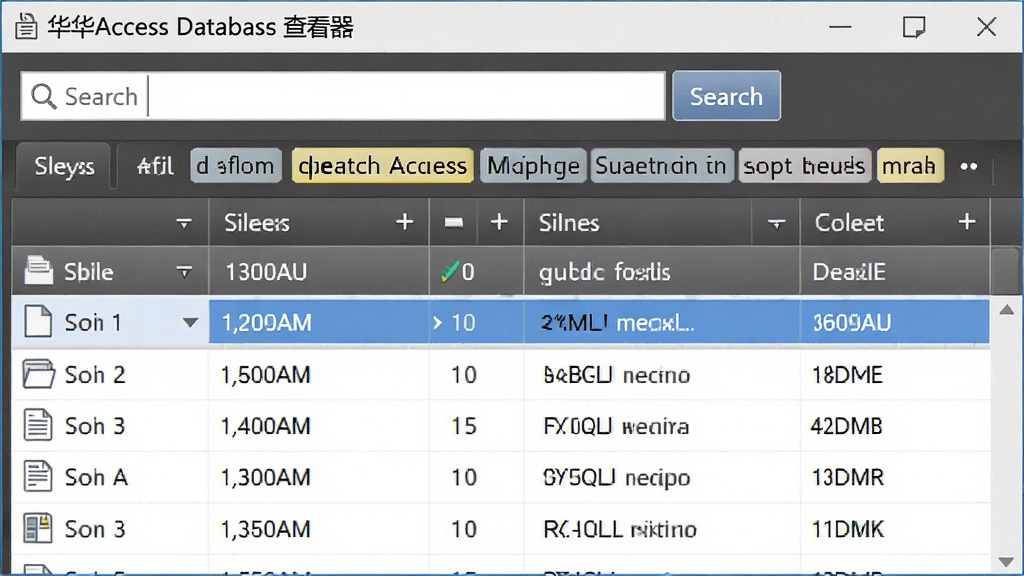This screenshot has height=576, width=1024.
Task: Click into the Search input field
Action: click(343, 96)
